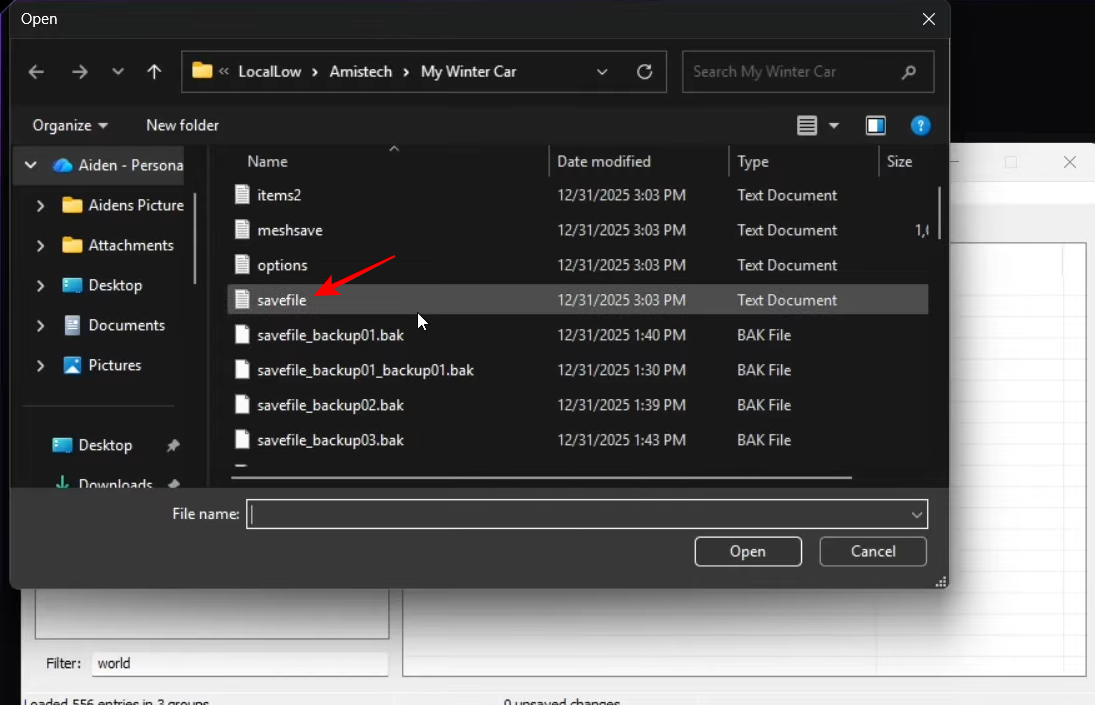Viewport: 1095px width, 705px height.
Task: Click the New folder button
Action: click(x=182, y=125)
